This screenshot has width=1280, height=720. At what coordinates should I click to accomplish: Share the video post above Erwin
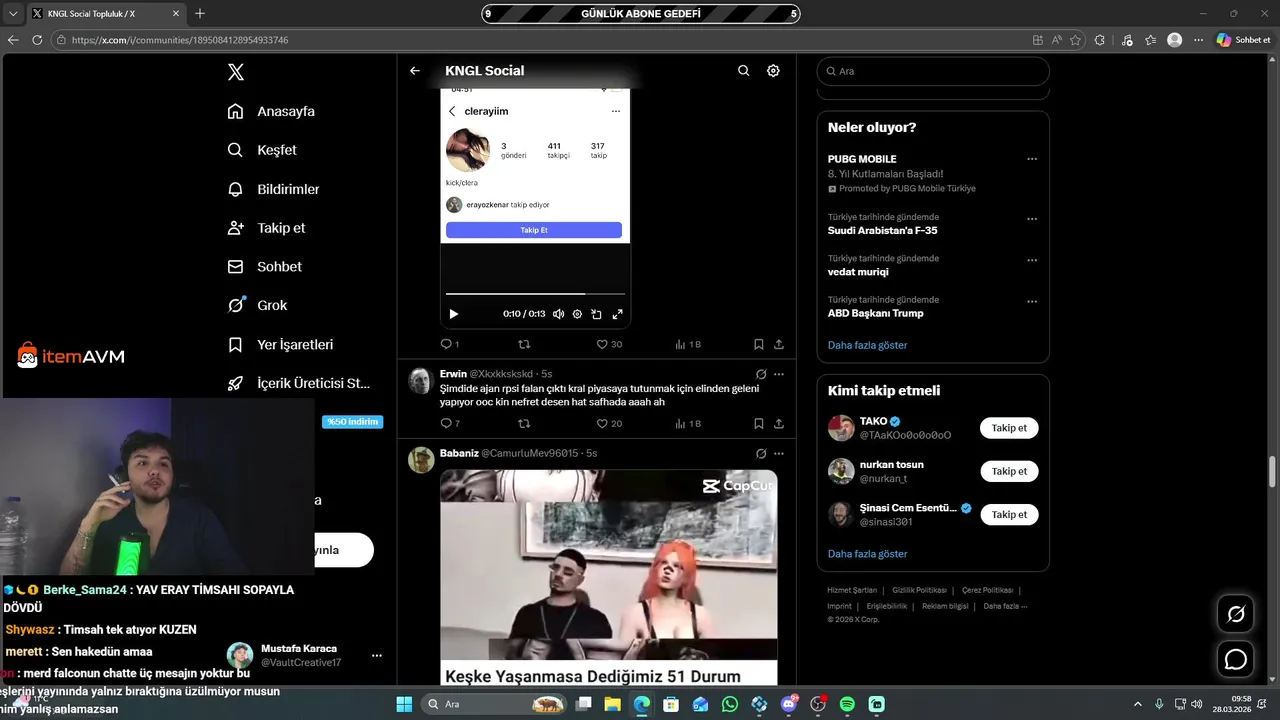tap(779, 344)
